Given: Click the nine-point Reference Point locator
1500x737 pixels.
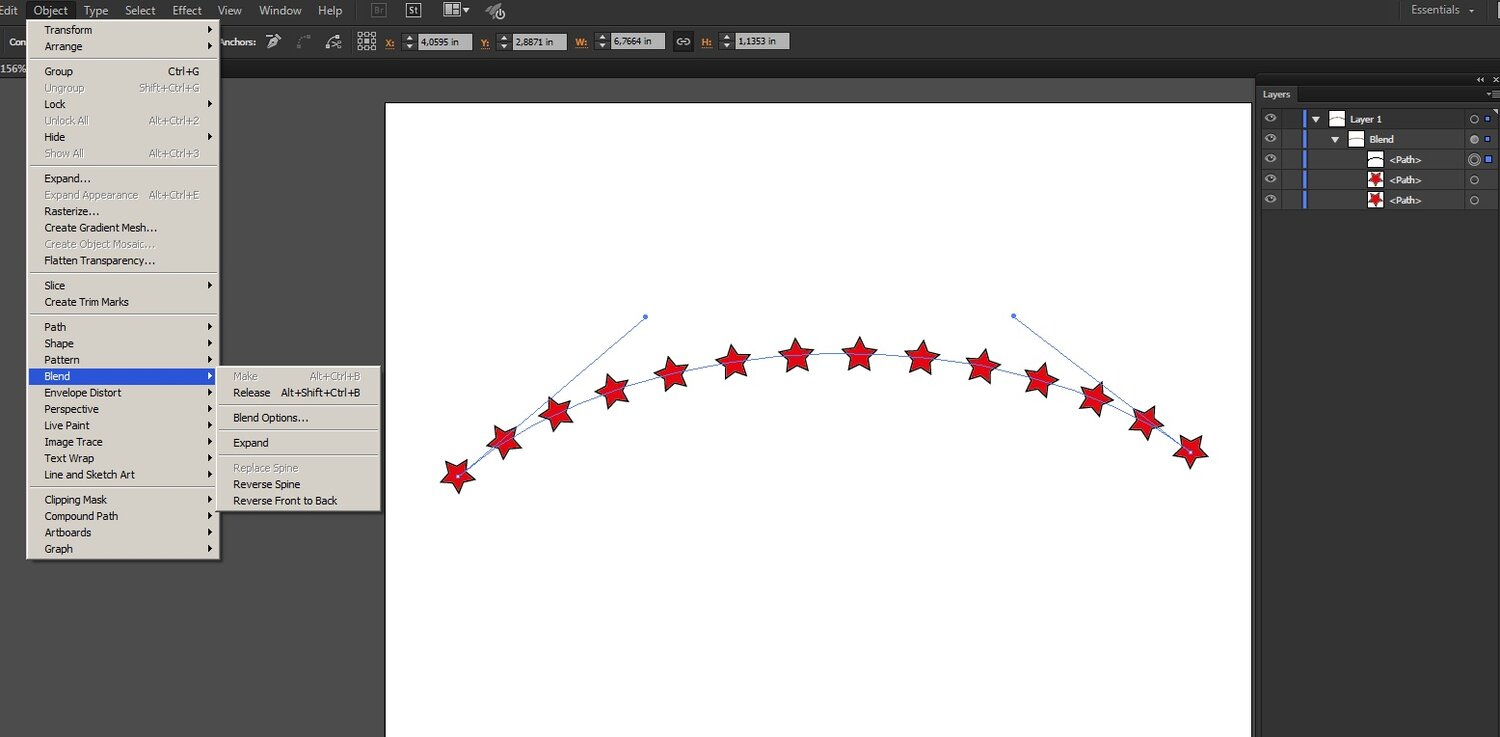Looking at the screenshot, I should 367,42.
